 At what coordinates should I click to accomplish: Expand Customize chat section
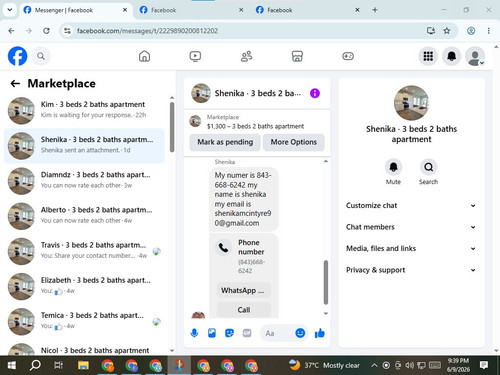tap(411, 206)
